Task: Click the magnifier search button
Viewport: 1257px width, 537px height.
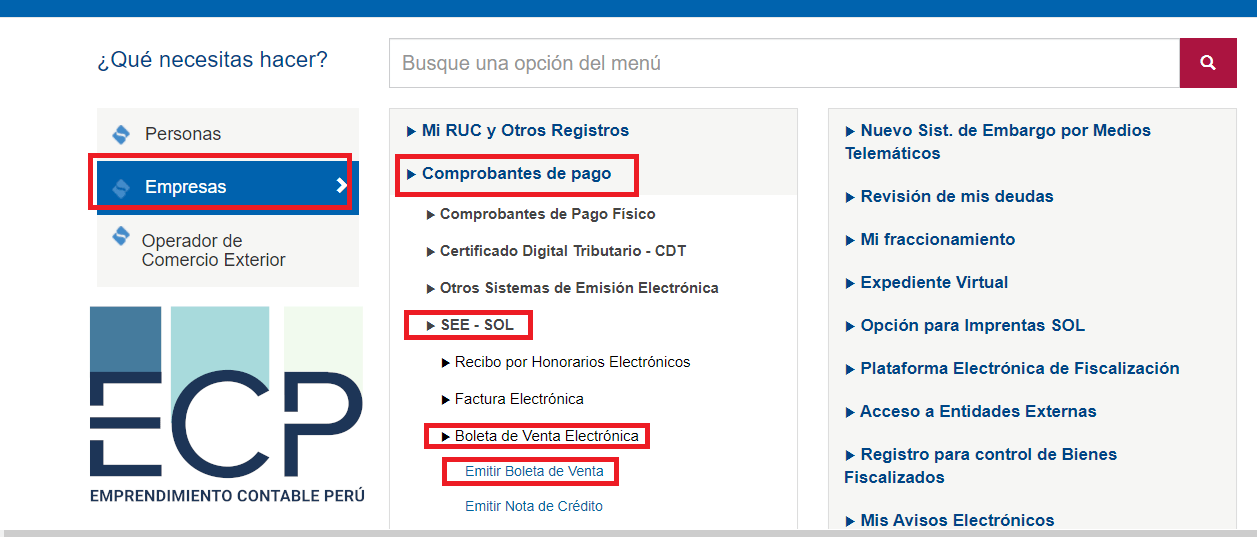Action: 1208,63
